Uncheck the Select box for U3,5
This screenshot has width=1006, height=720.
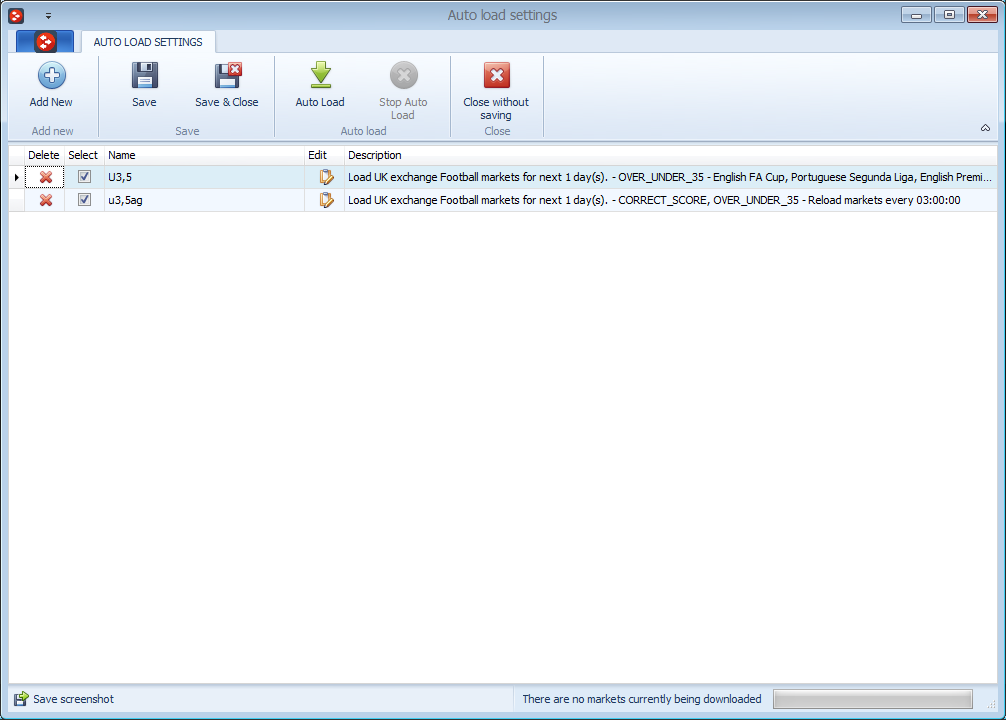pyautogui.click(x=84, y=176)
